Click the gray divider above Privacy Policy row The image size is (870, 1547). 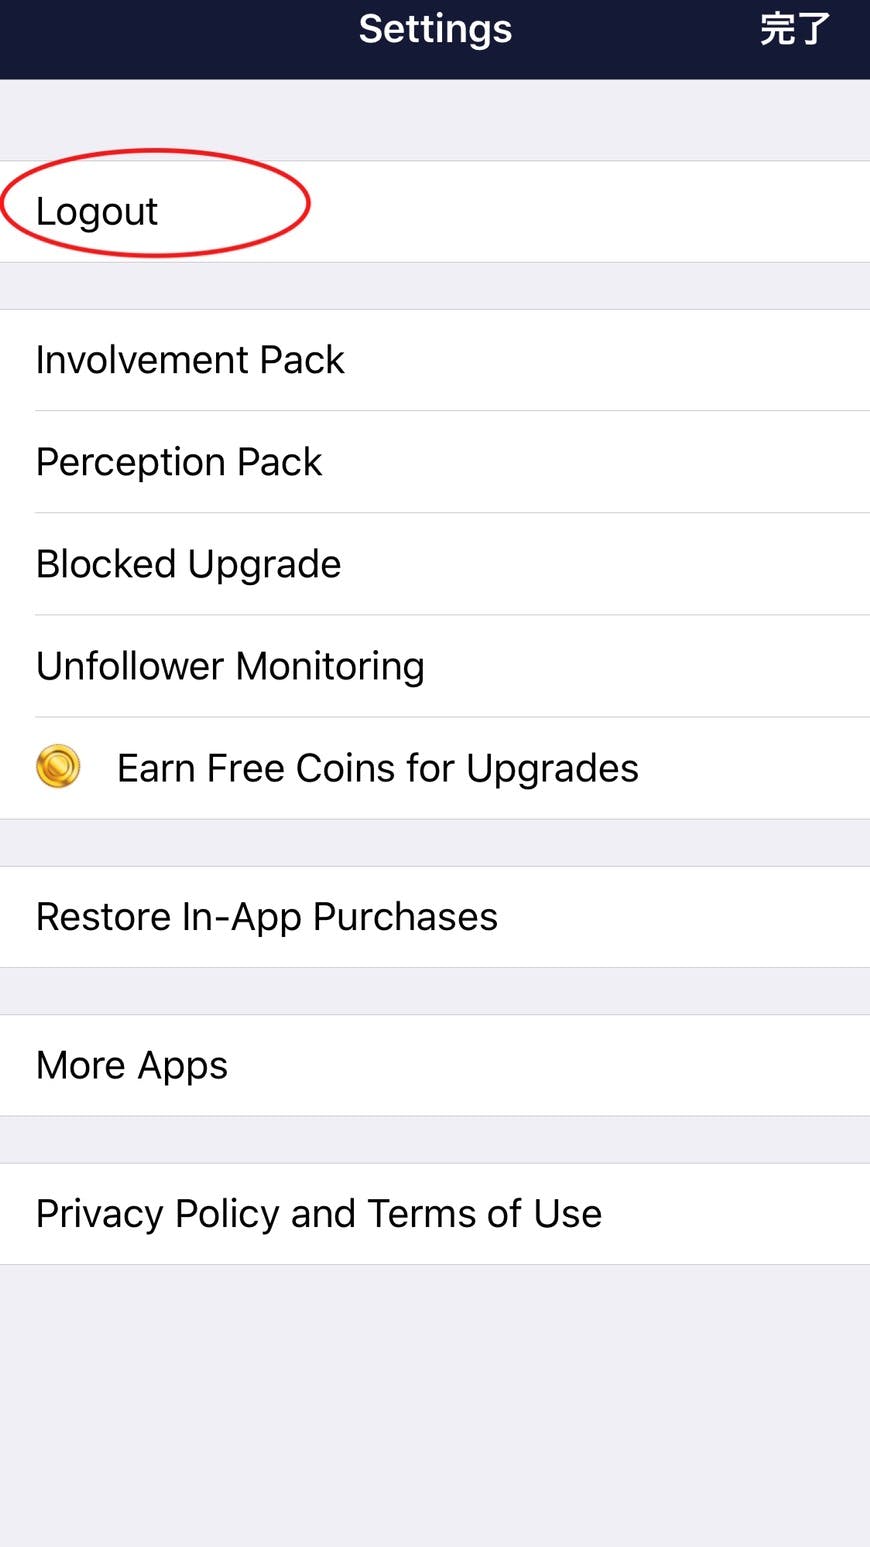pyautogui.click(x=435, y=1139)
